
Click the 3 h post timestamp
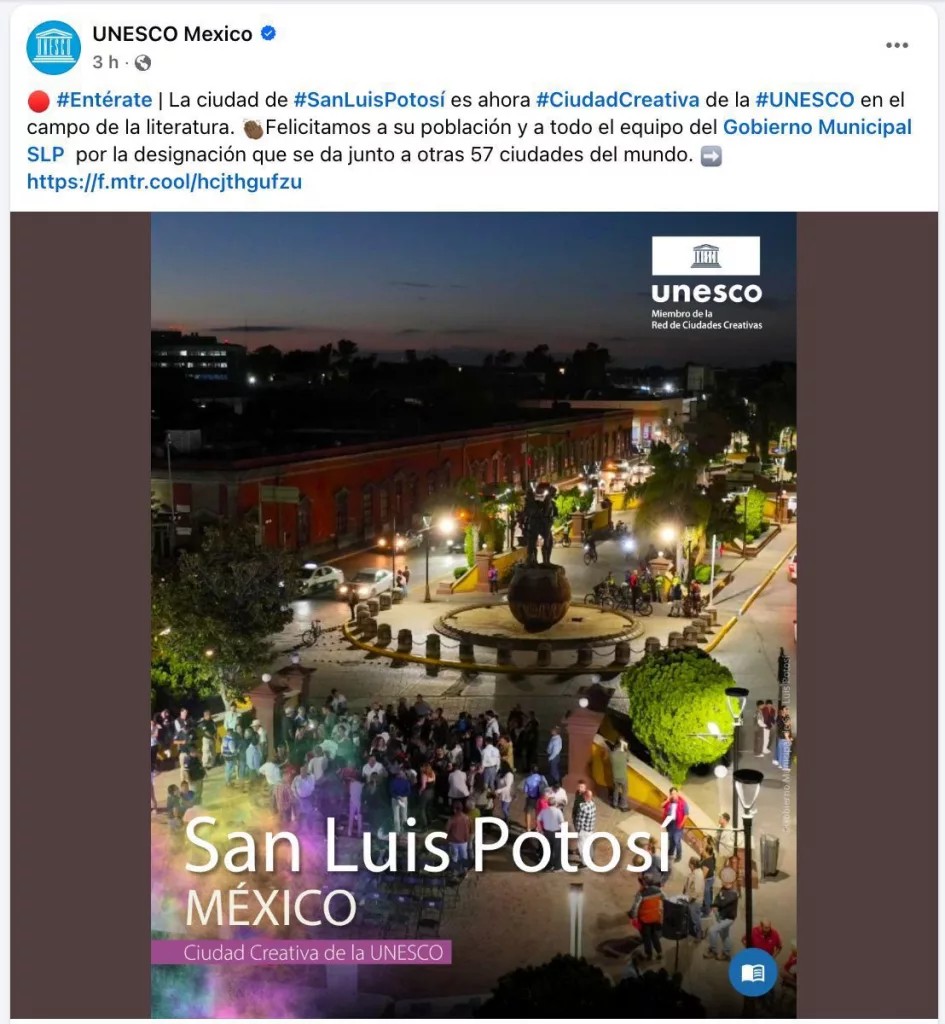[x=105, y=62]
